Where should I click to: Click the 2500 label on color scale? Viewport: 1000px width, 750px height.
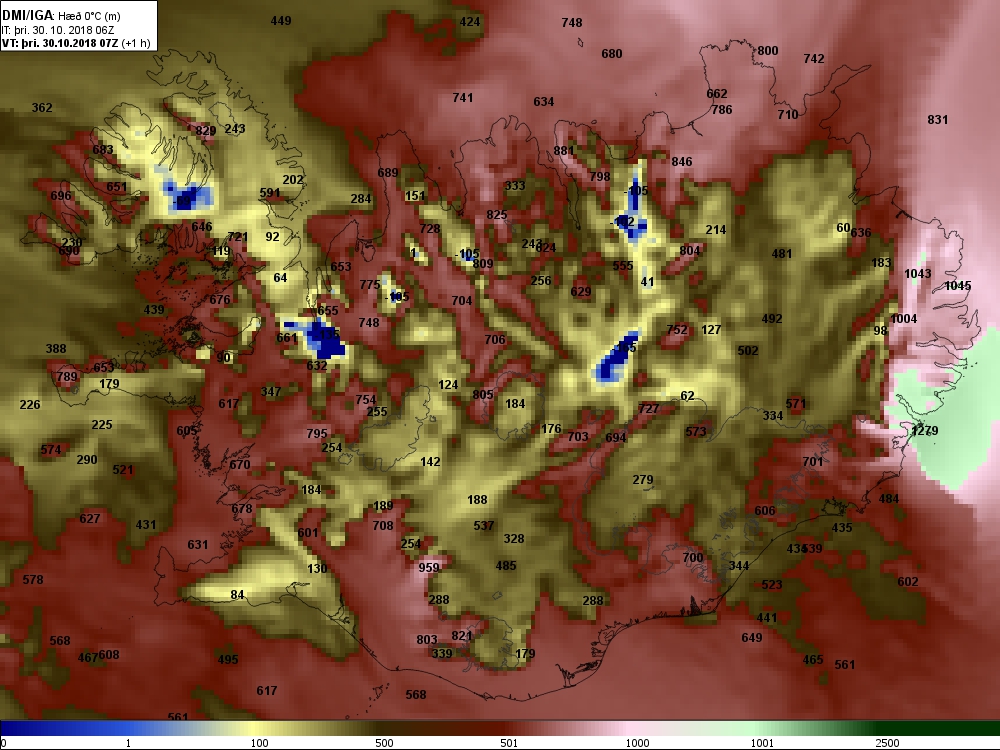click(887, 743)
